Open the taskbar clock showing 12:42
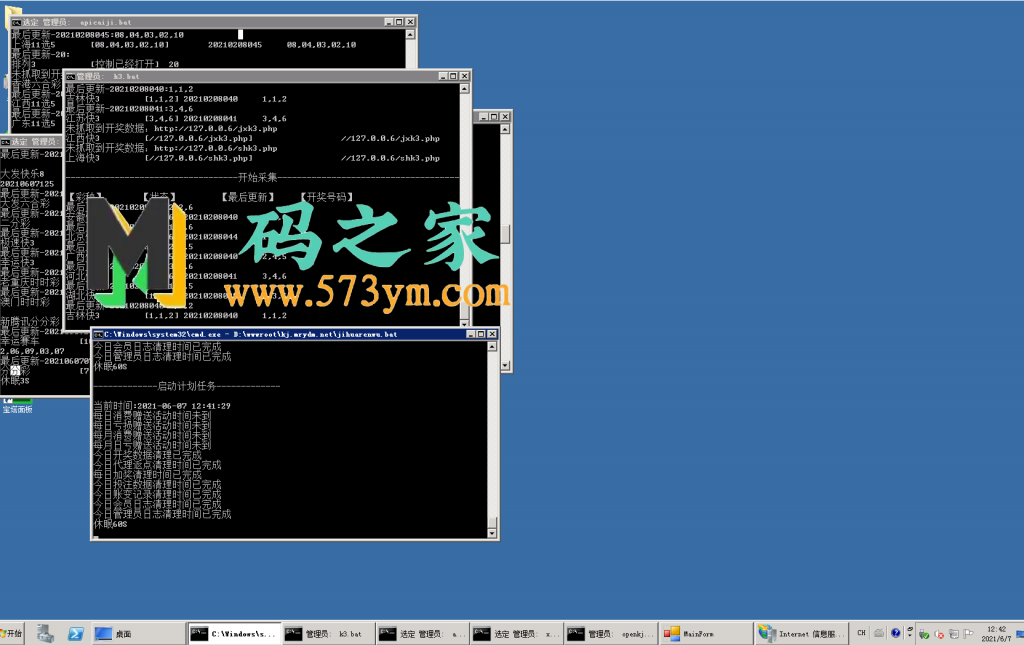This screenshot has height=645, width=1024. (997, 633)
